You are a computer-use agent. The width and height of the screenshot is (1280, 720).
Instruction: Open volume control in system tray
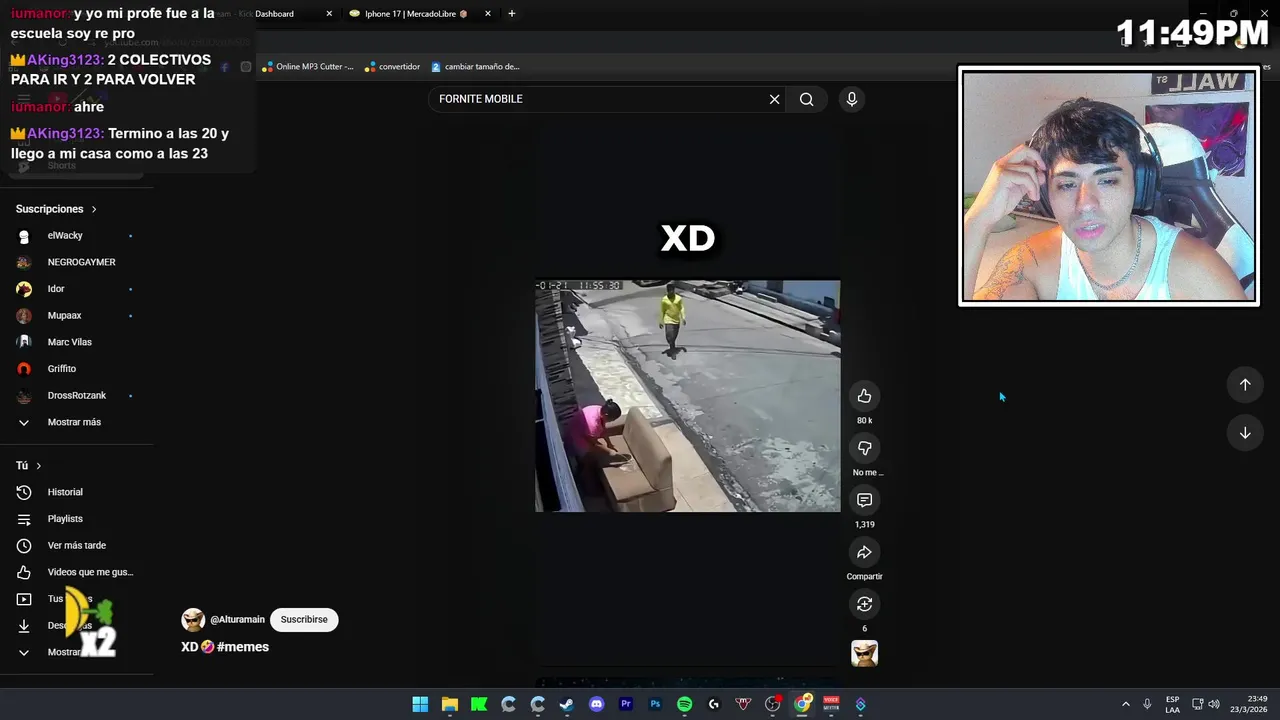pos(1214,704)
